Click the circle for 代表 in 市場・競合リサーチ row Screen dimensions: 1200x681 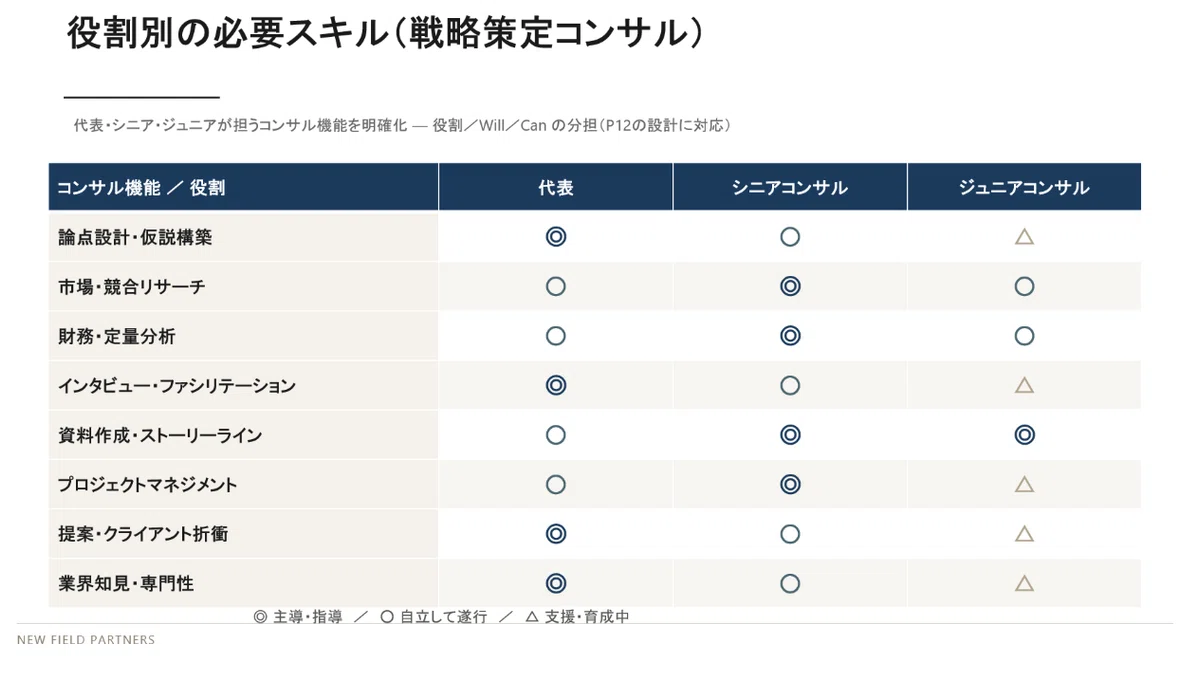[x=556, y=287]
